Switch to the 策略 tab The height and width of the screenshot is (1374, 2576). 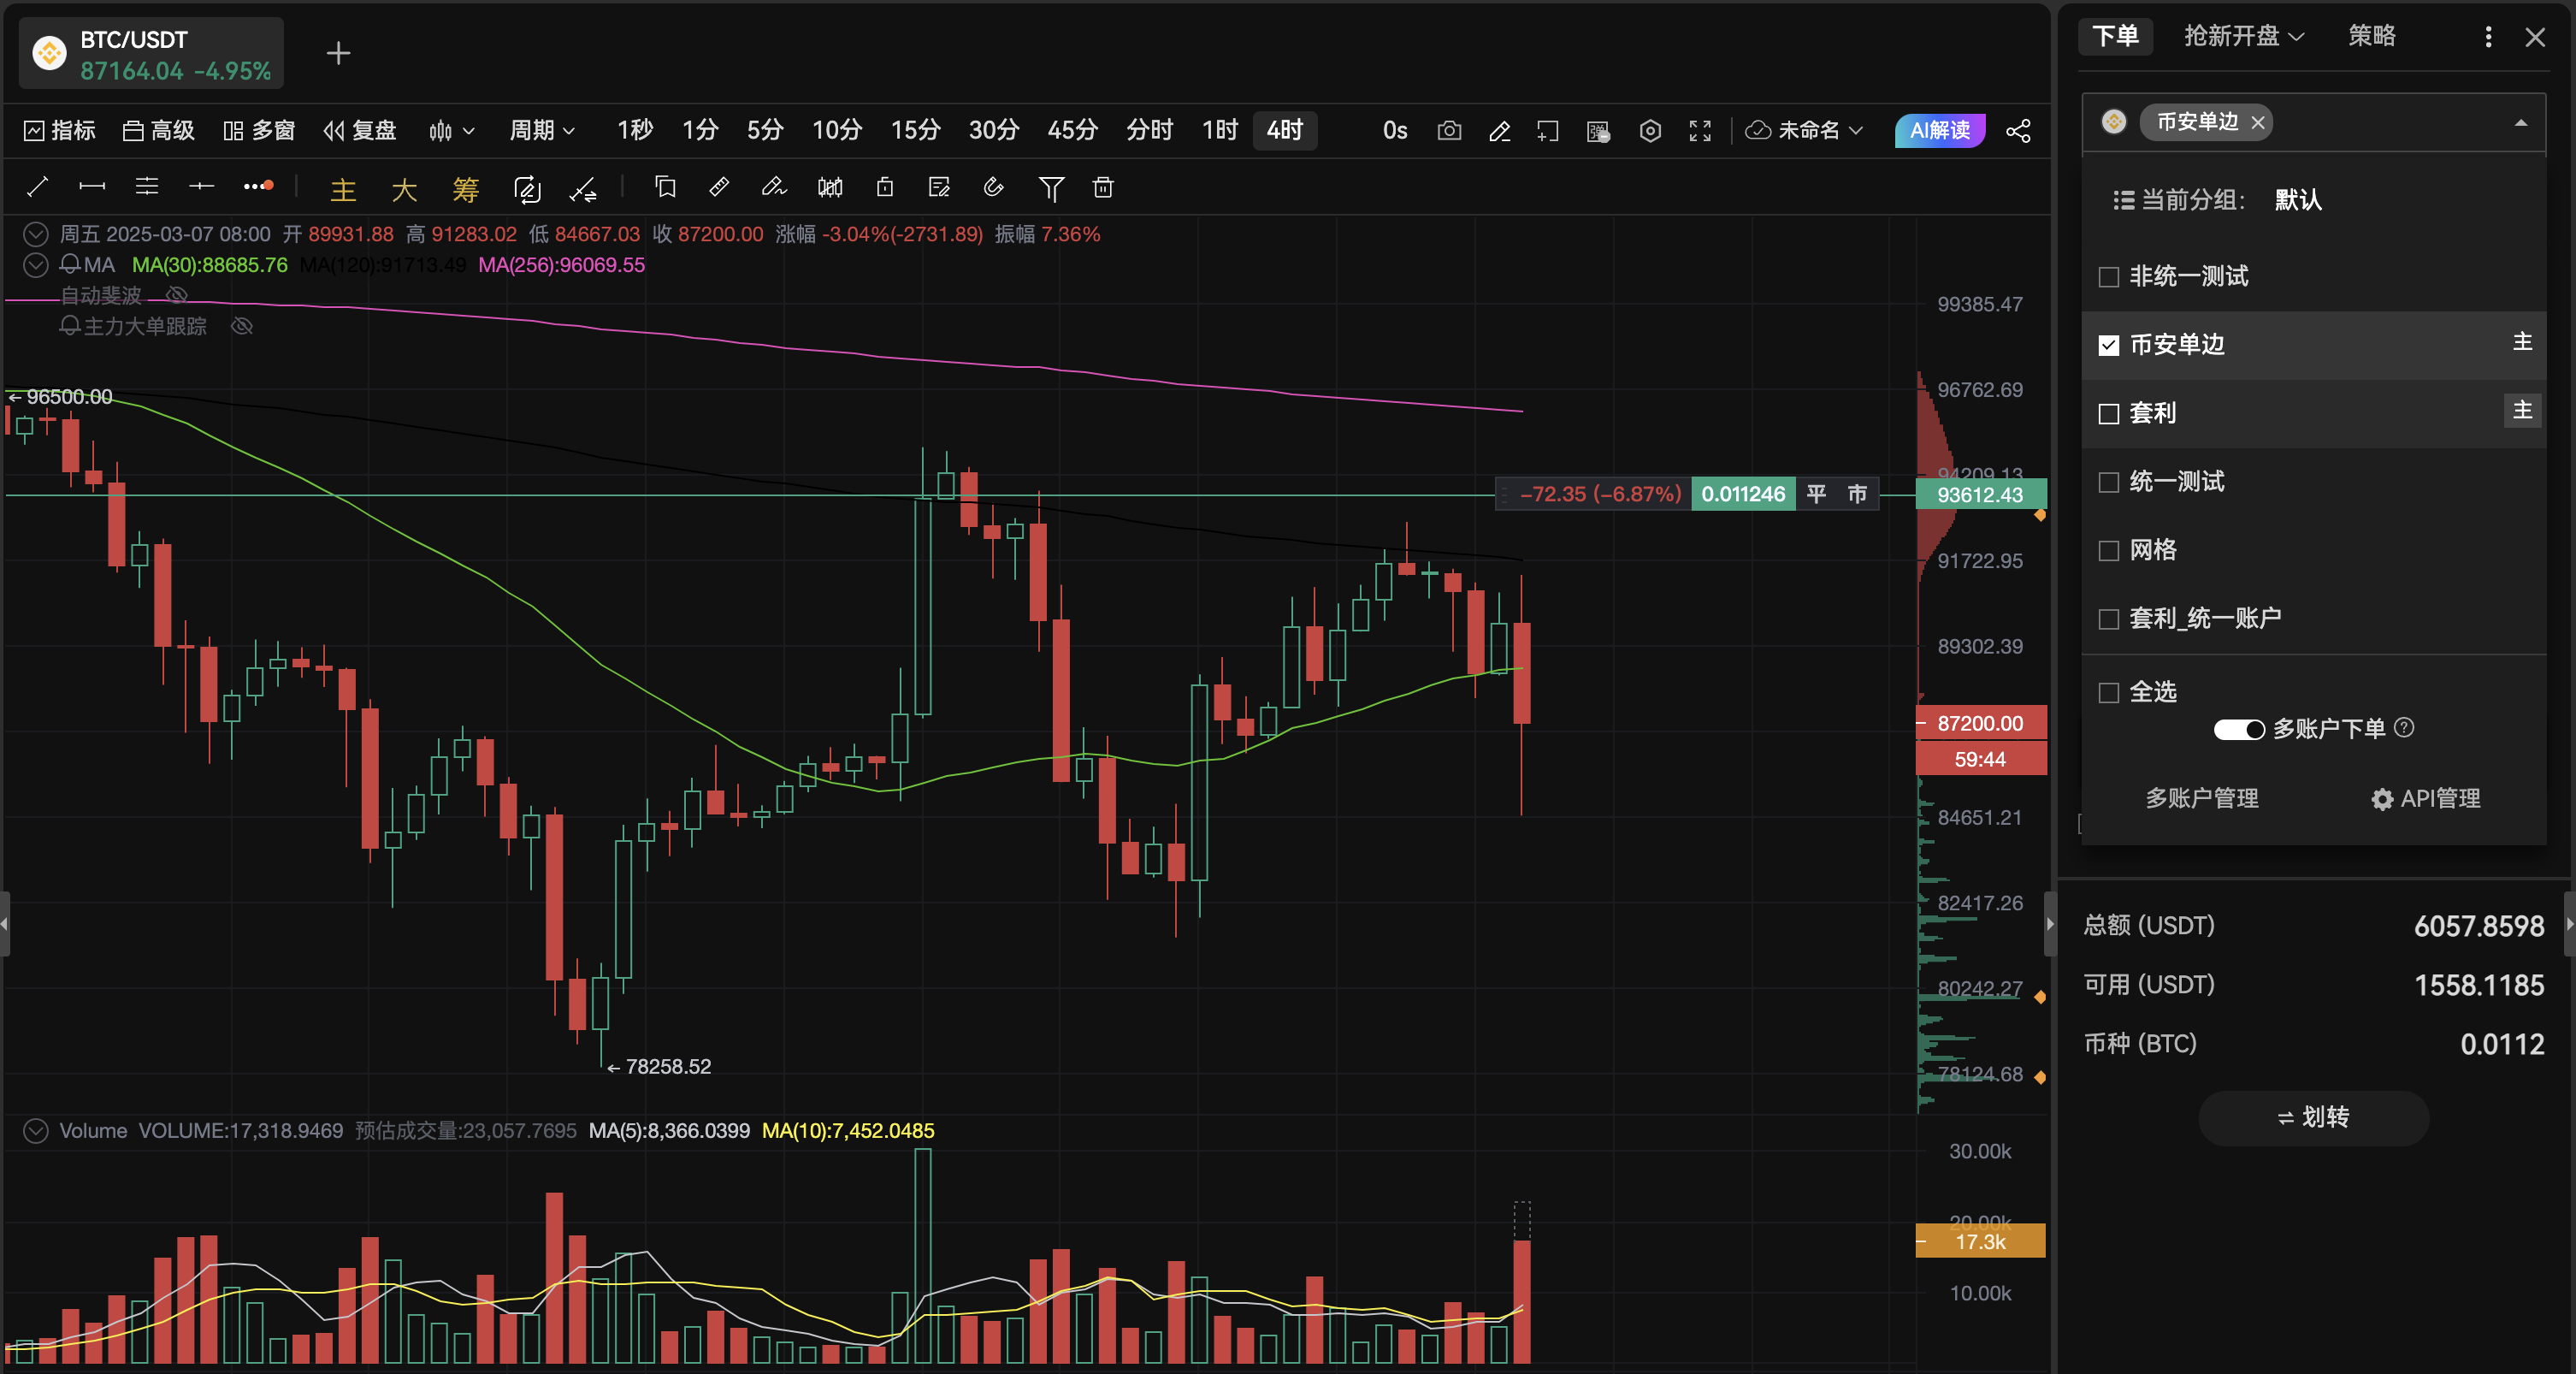[2371, 37]
